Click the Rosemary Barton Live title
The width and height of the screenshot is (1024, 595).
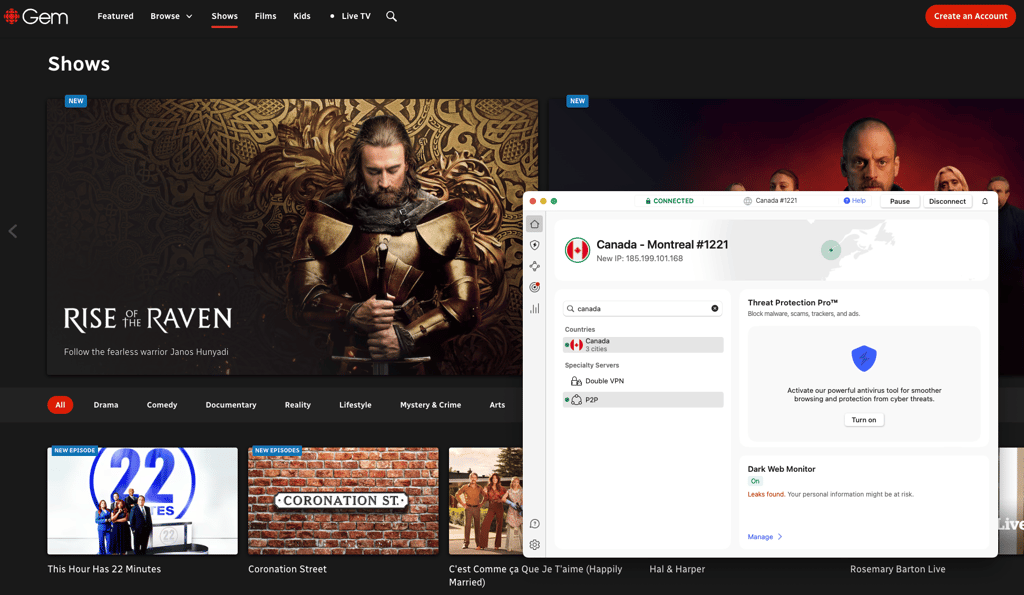pos(897,569)
